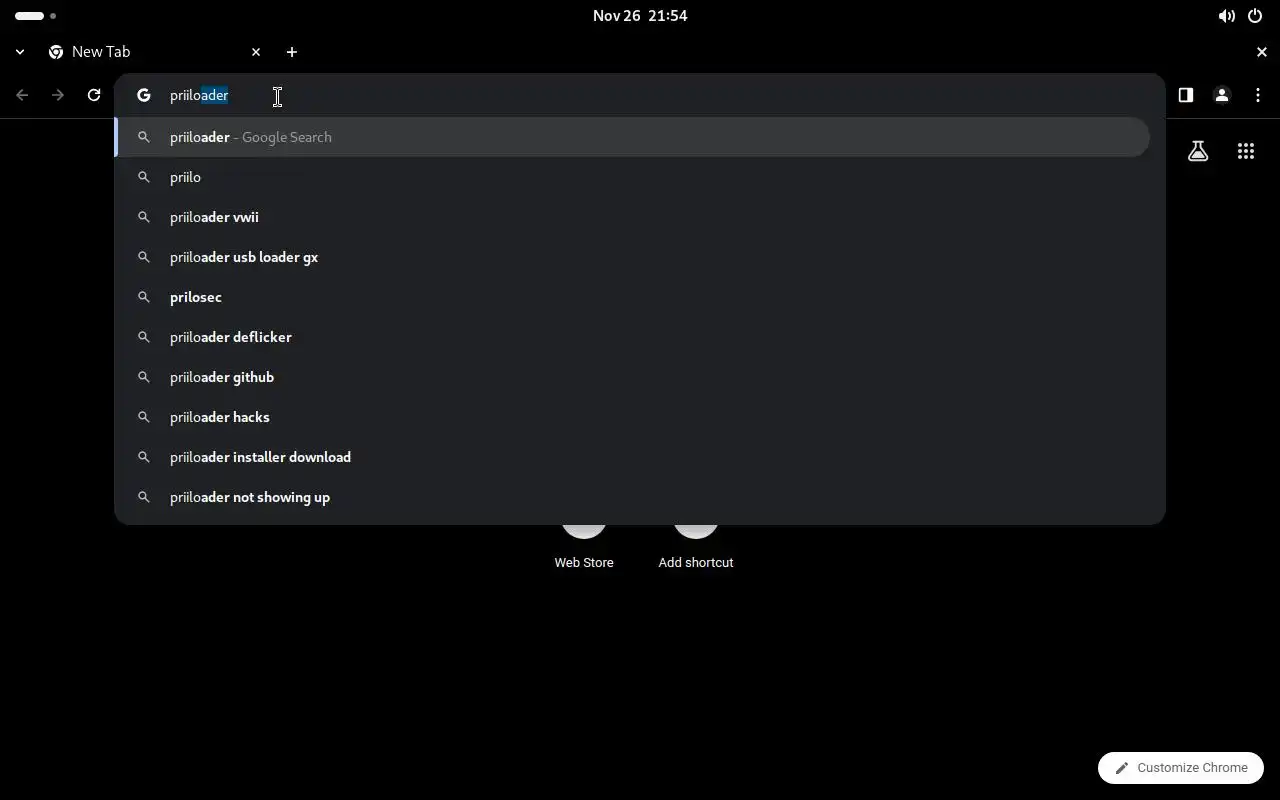Open the profile avatar menu
This screenshot has height=800, width=1280.
[1221, 95]
